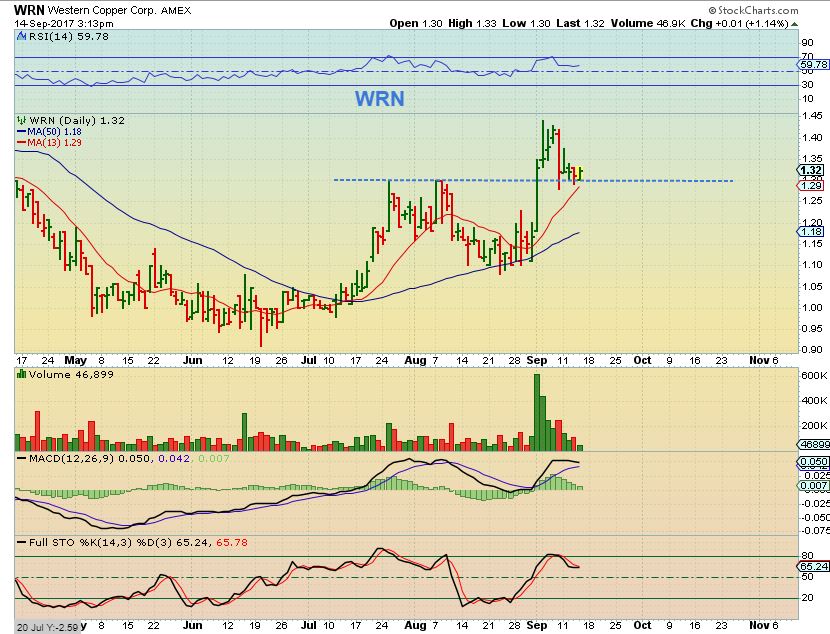
Task: Click the blue 0.042 signal value in MACD legend
Action: click(x=174, y=458)
